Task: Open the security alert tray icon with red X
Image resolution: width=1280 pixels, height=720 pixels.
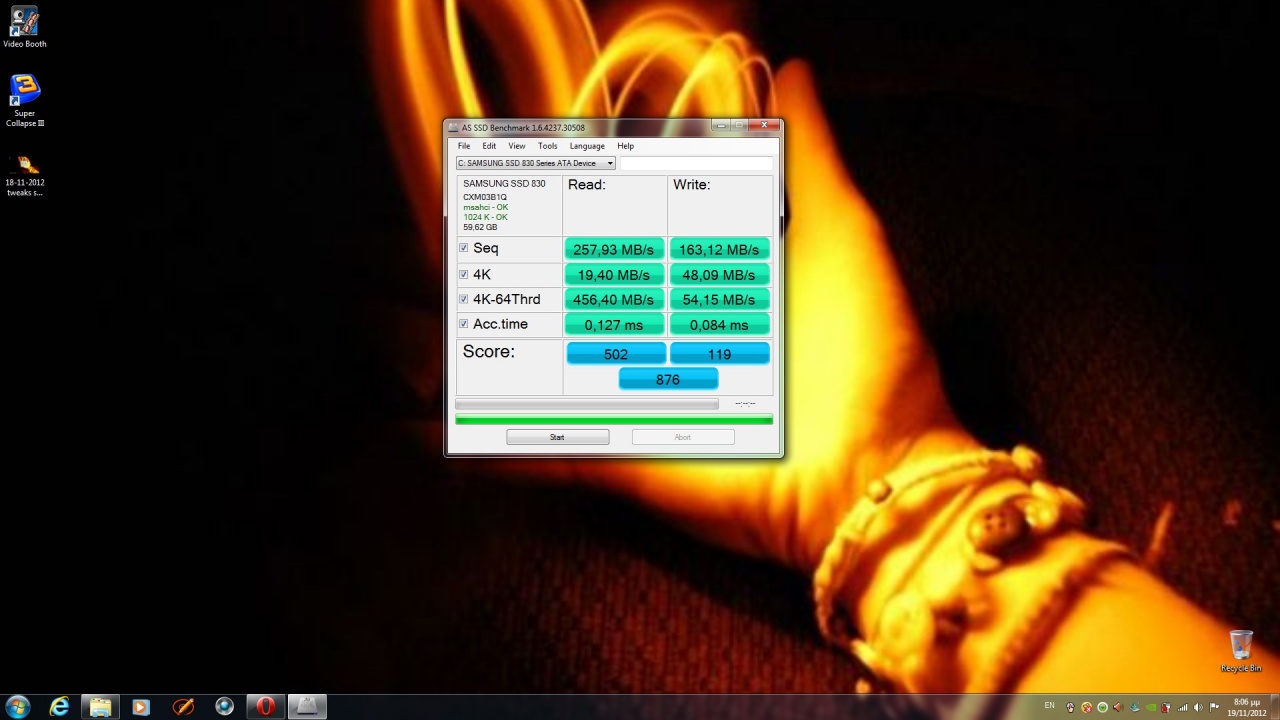Action: [x=1086, y=707]
